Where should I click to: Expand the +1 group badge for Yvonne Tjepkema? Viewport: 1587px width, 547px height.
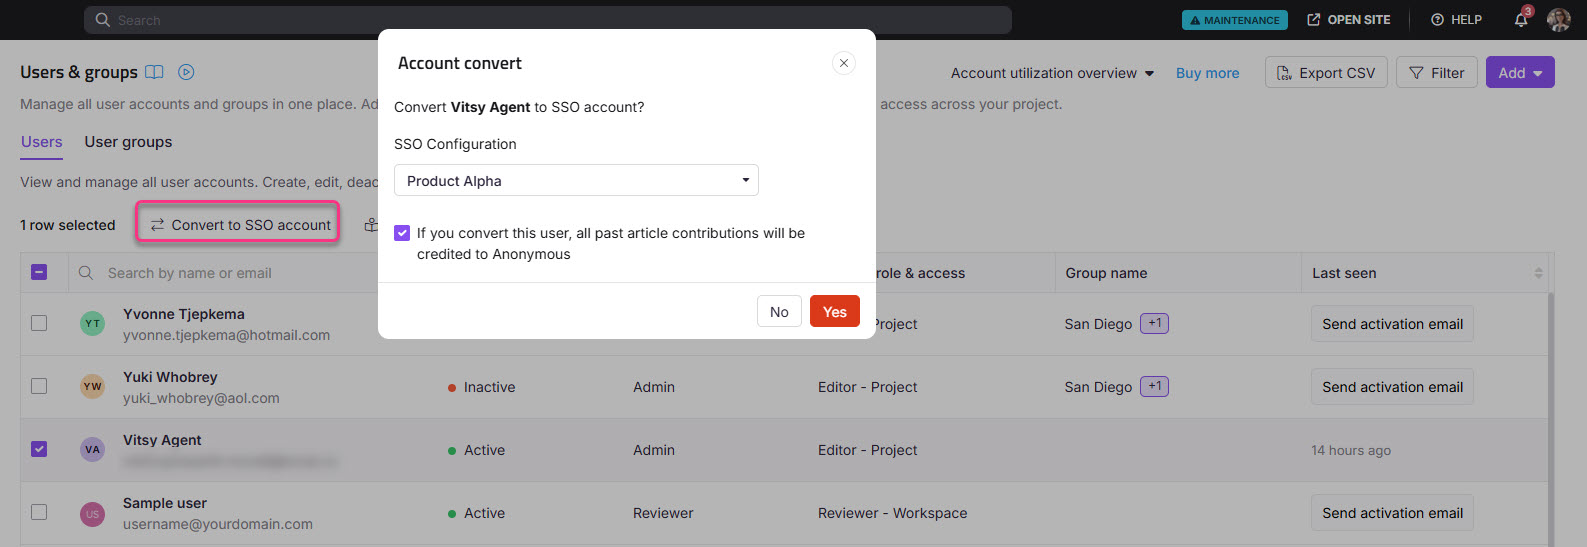(x=1154, y=323)
